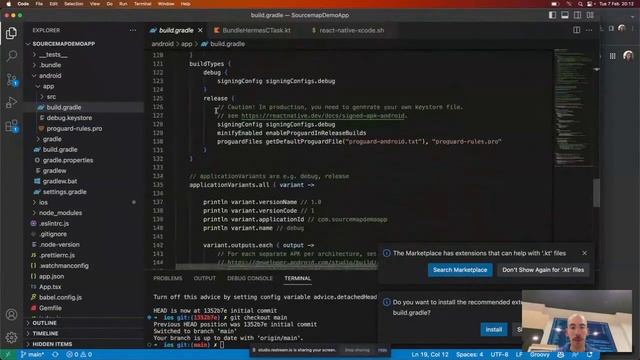Open errors and warnings count in status bar
640x360 pixels.
[79, 354]
